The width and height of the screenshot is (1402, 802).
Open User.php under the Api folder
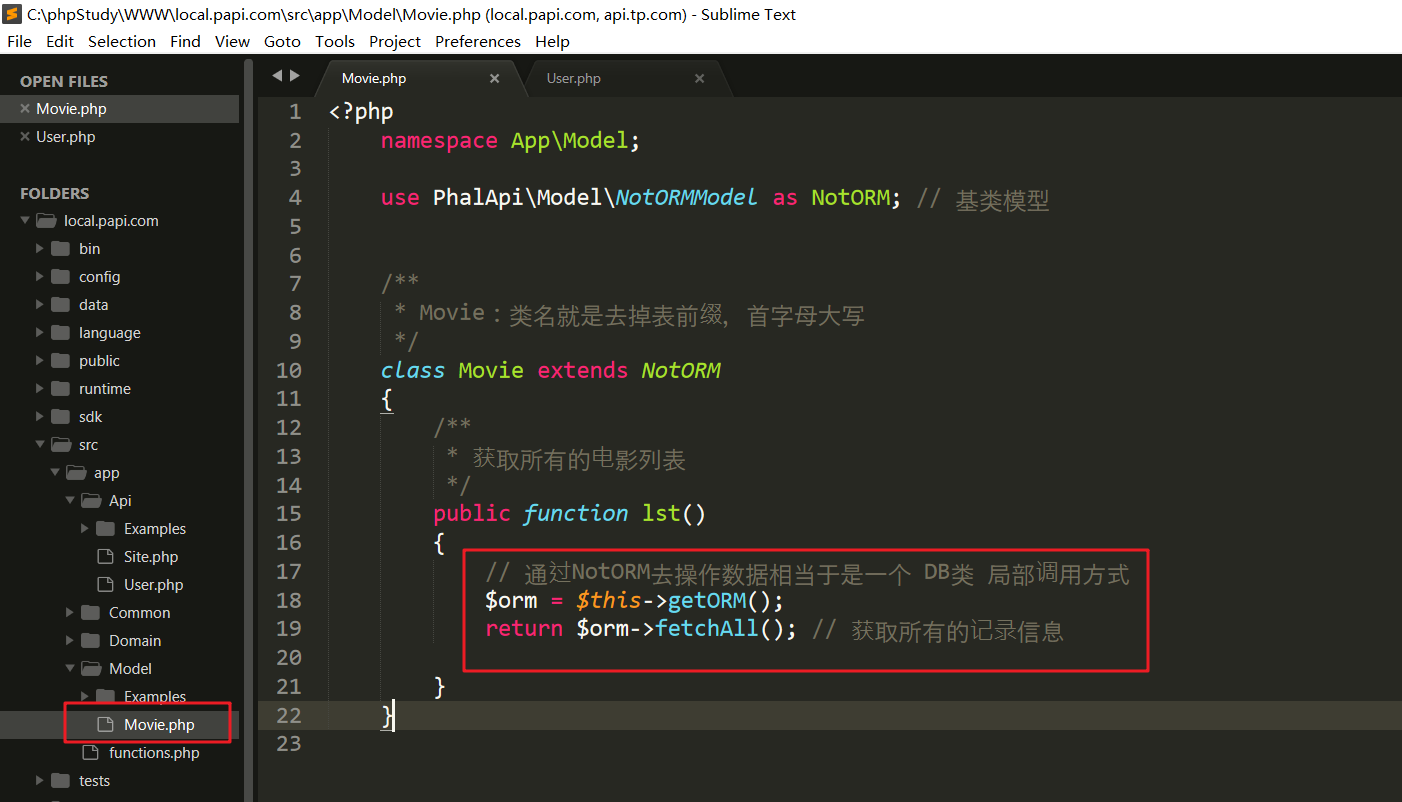154,585
